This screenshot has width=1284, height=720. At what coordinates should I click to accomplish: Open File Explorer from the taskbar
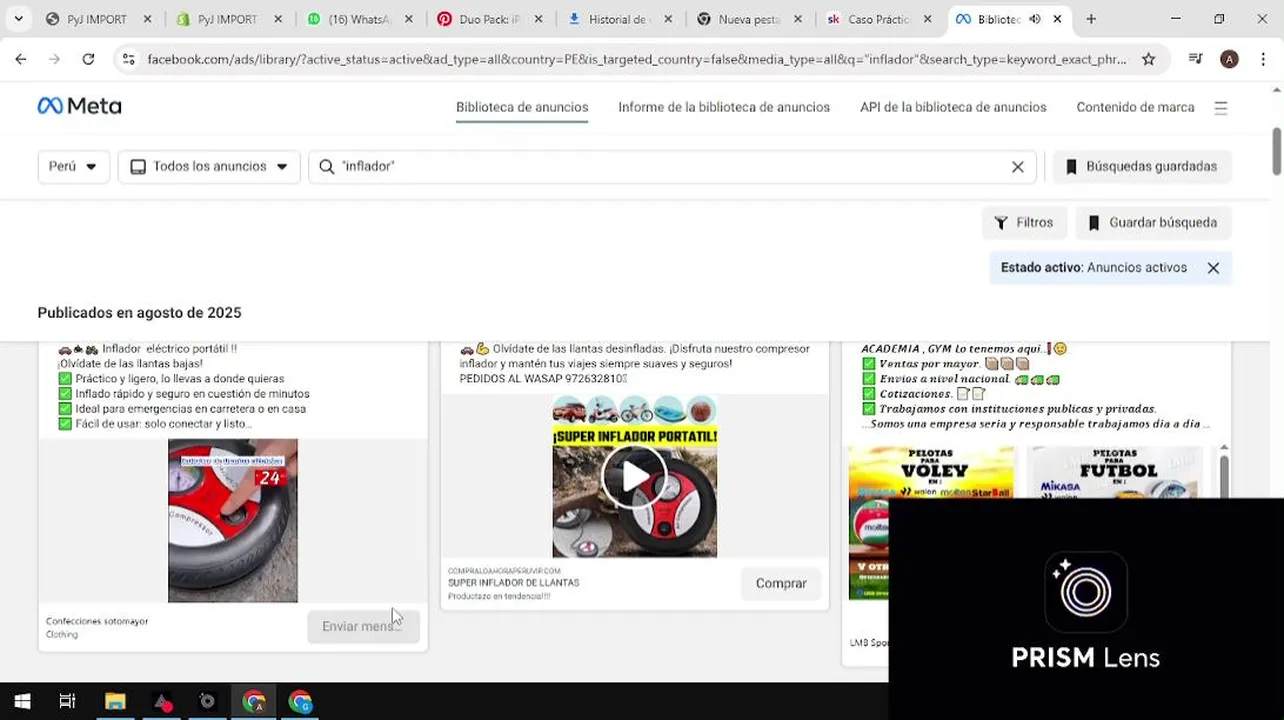point(115,702)
